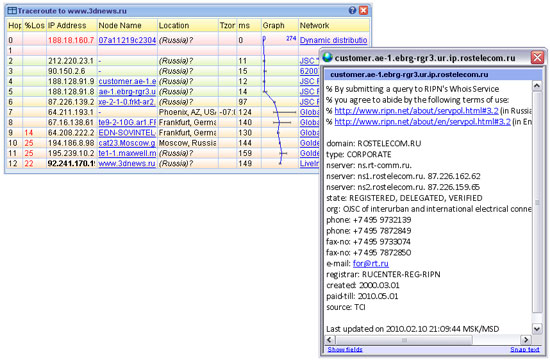Open the te9-2-10G.ar1.FF node link
The height and width of the screenshot is (360, 550).
[127, 122]
